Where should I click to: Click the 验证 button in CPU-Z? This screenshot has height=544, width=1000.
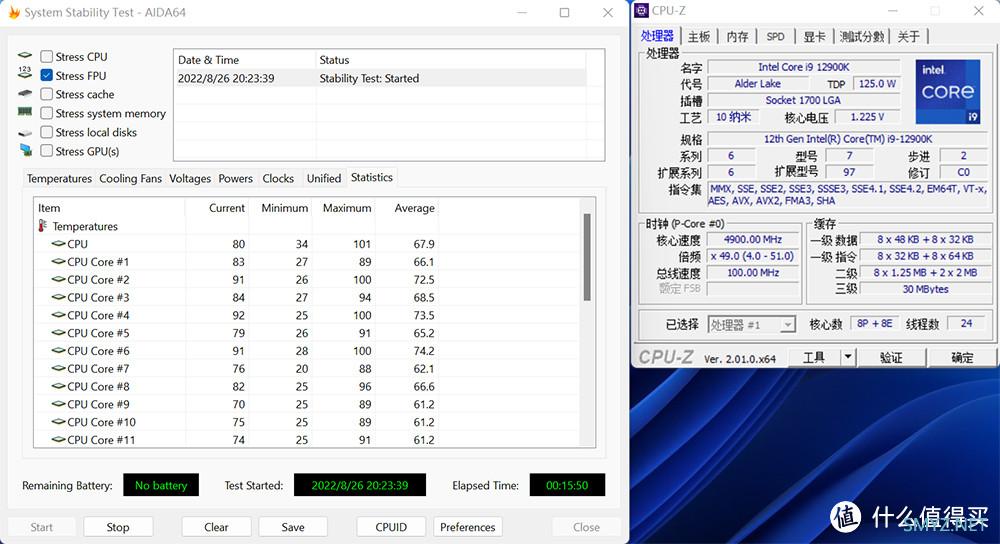891,357
